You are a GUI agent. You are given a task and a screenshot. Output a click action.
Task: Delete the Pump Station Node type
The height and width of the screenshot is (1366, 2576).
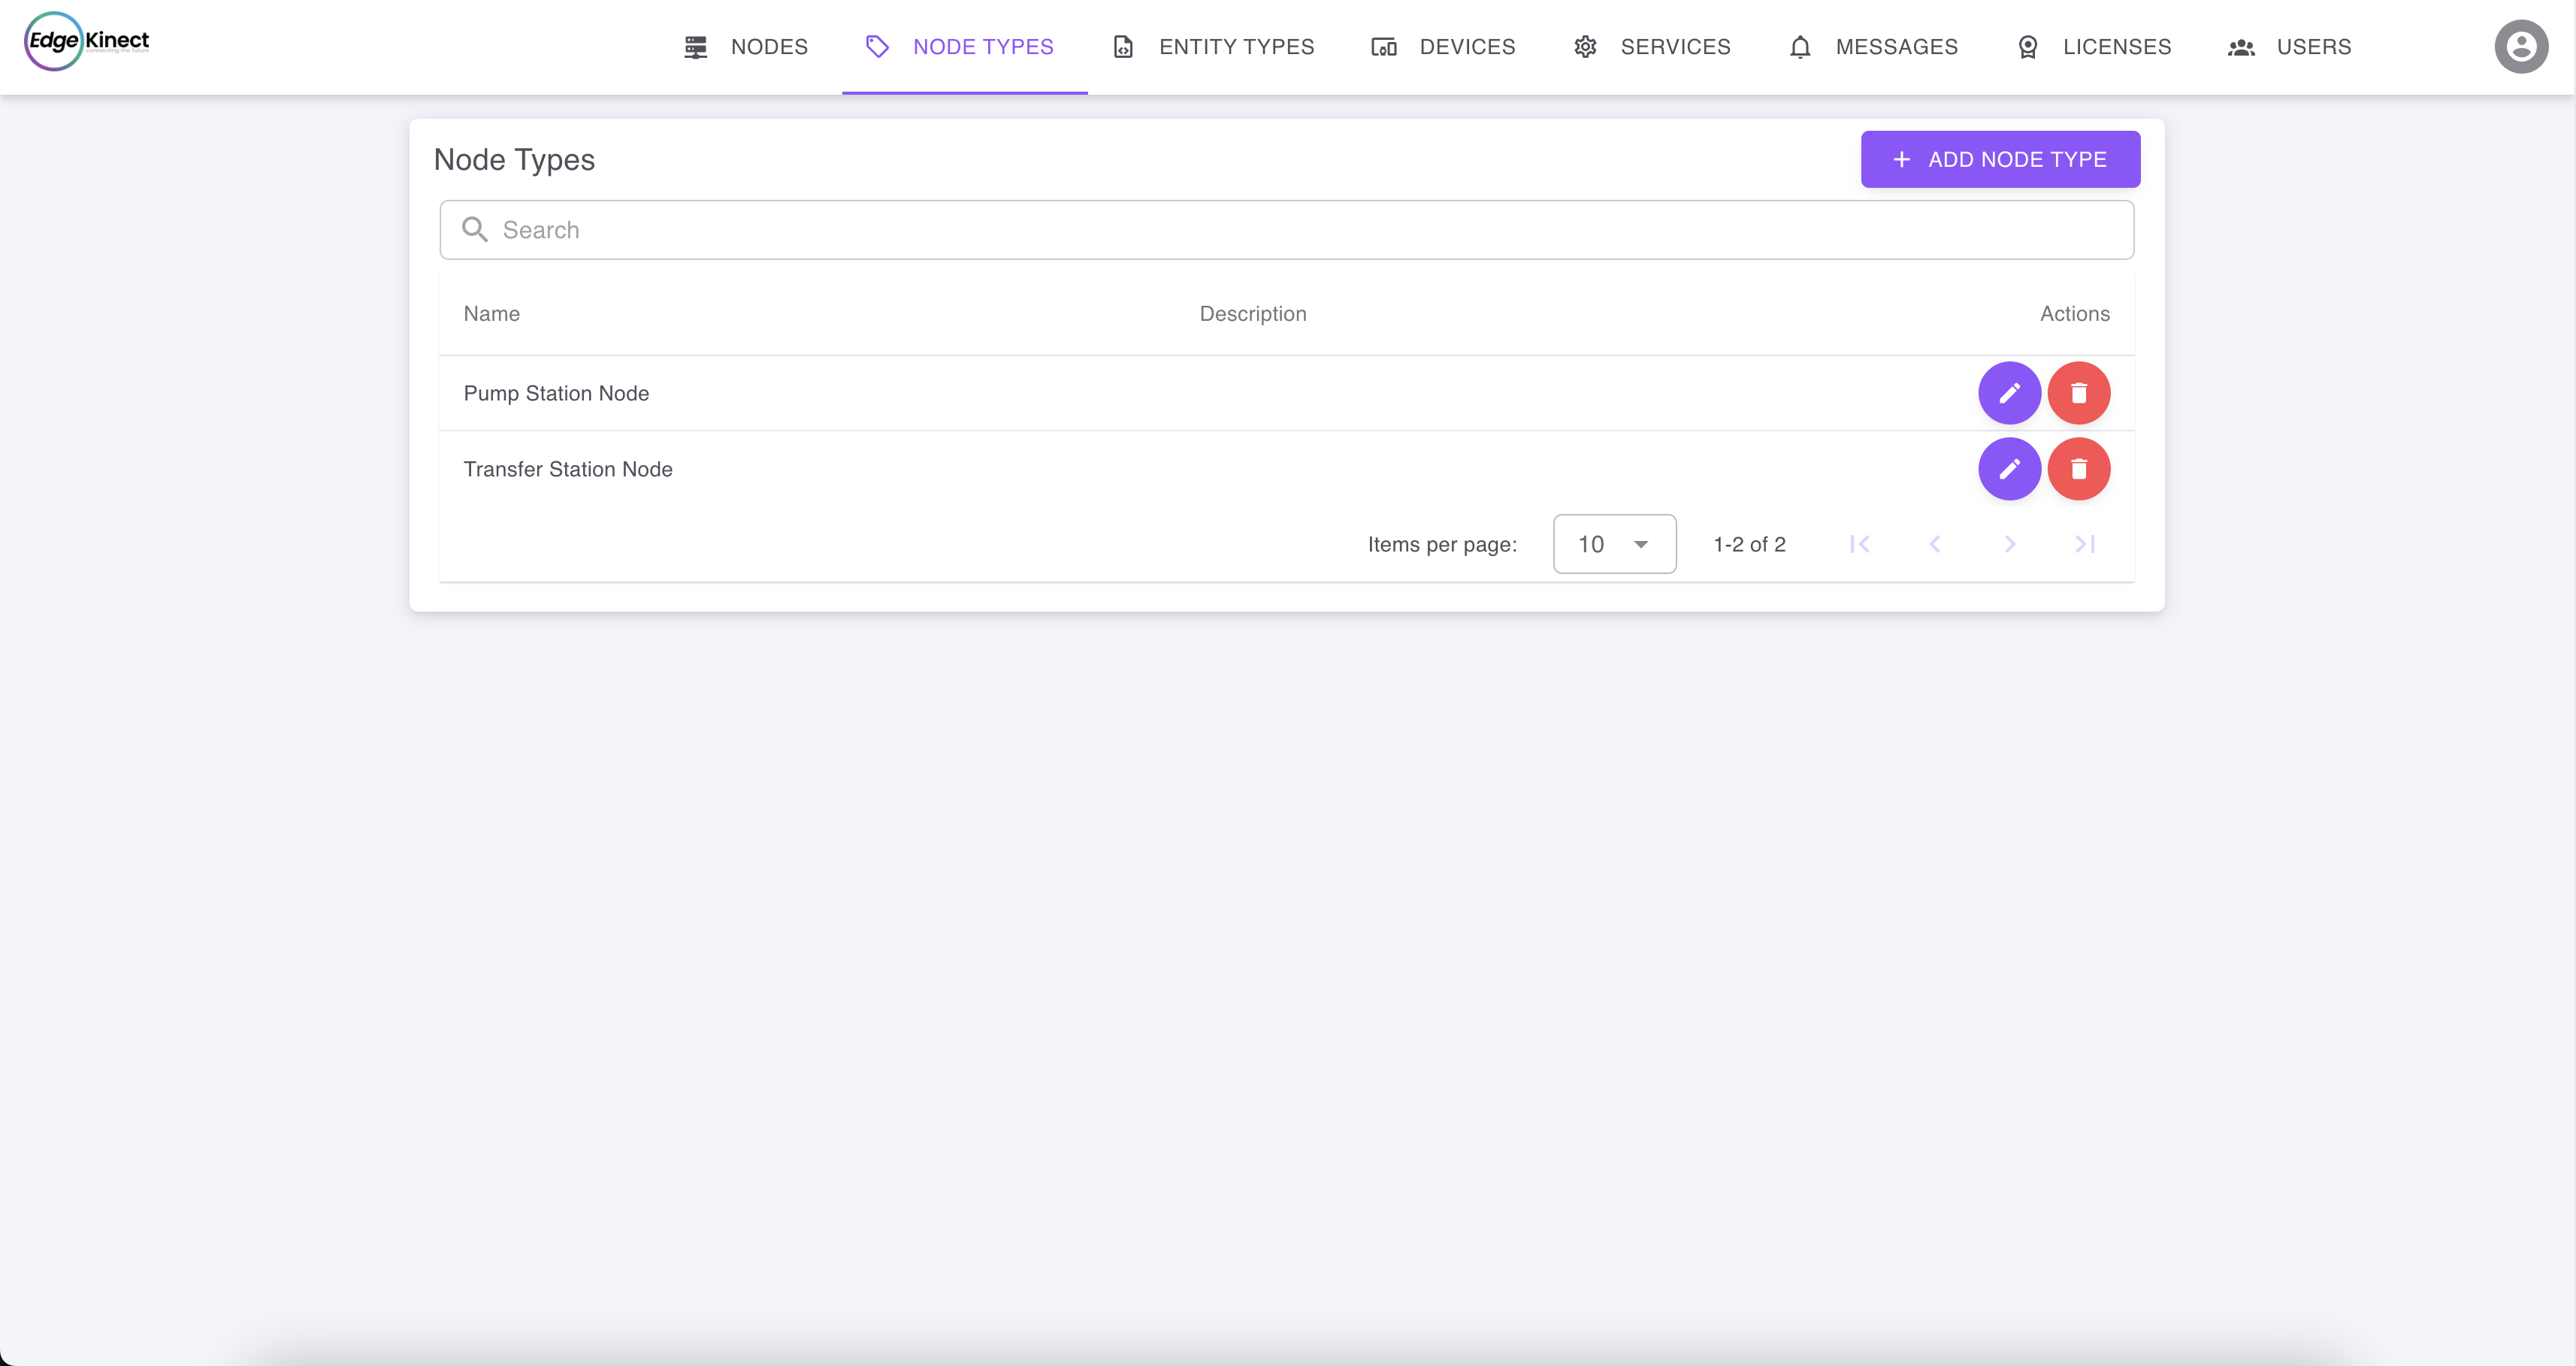tap(2079, 393)
